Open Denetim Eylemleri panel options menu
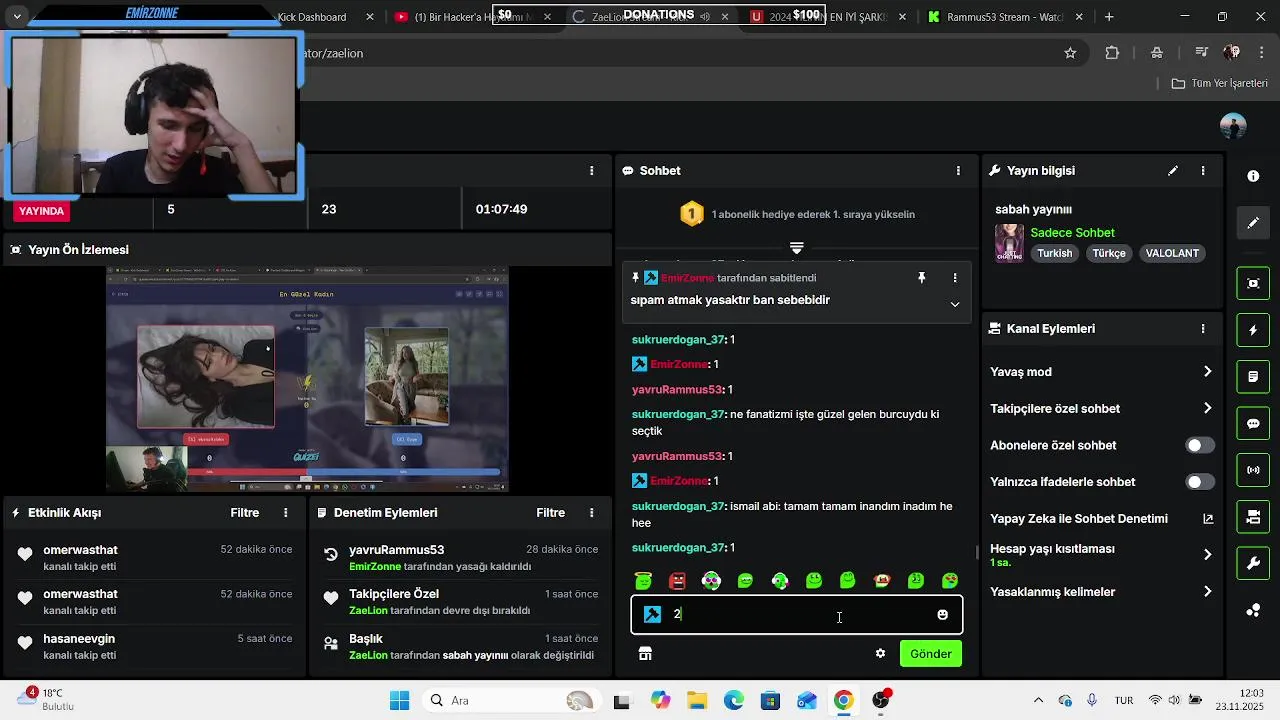 pyautogui.click(x=591, y=513)
